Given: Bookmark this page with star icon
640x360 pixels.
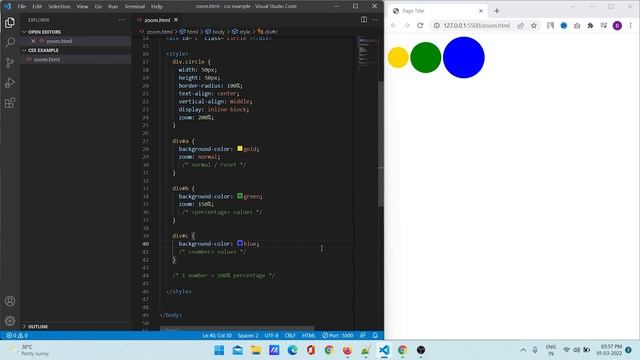Looking at the screenshot, I should tap(534, 25).
